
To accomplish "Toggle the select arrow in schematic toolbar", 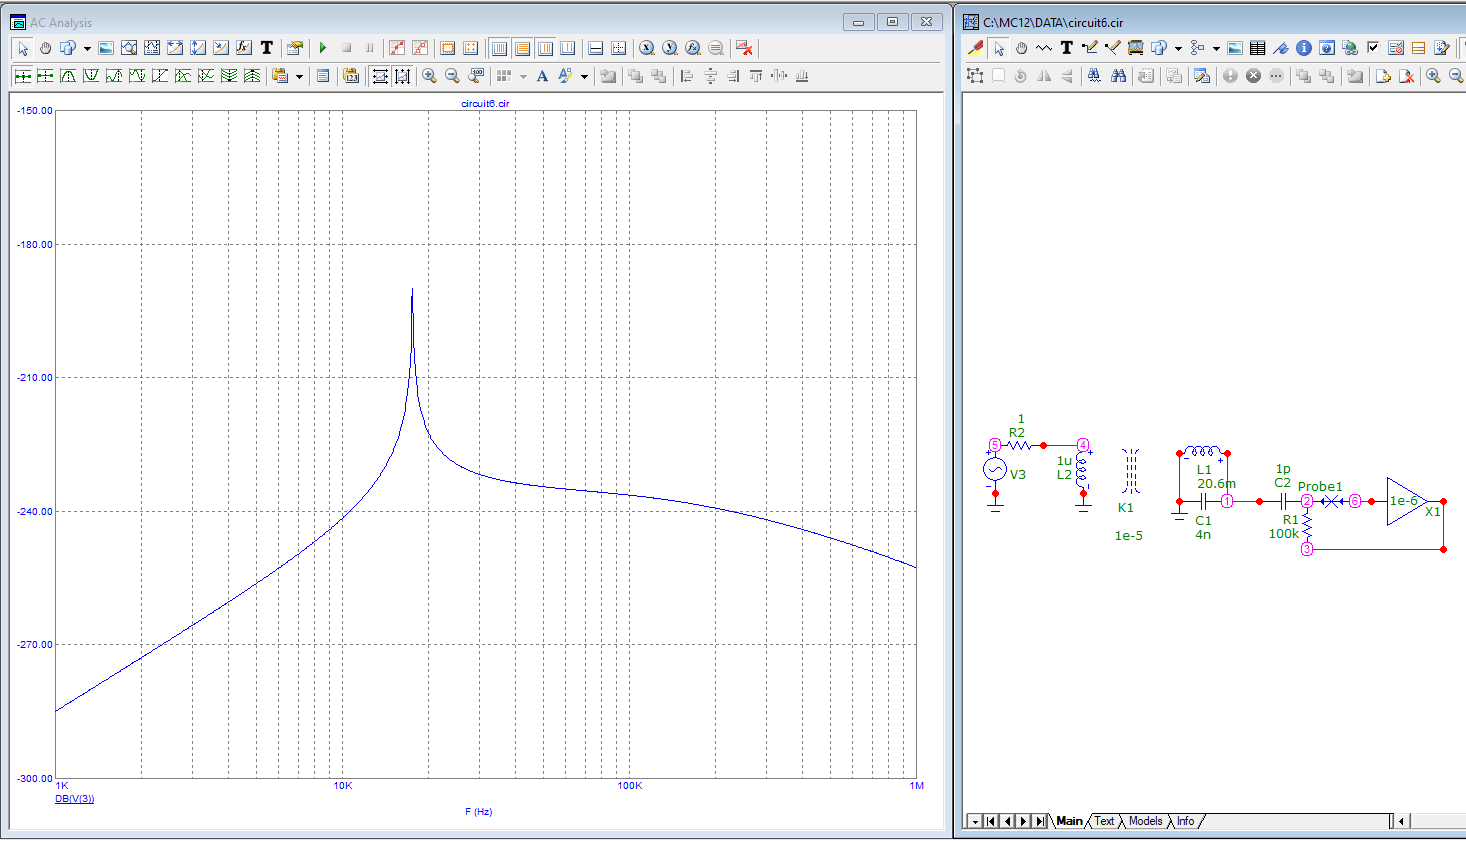I will (999, 47).
